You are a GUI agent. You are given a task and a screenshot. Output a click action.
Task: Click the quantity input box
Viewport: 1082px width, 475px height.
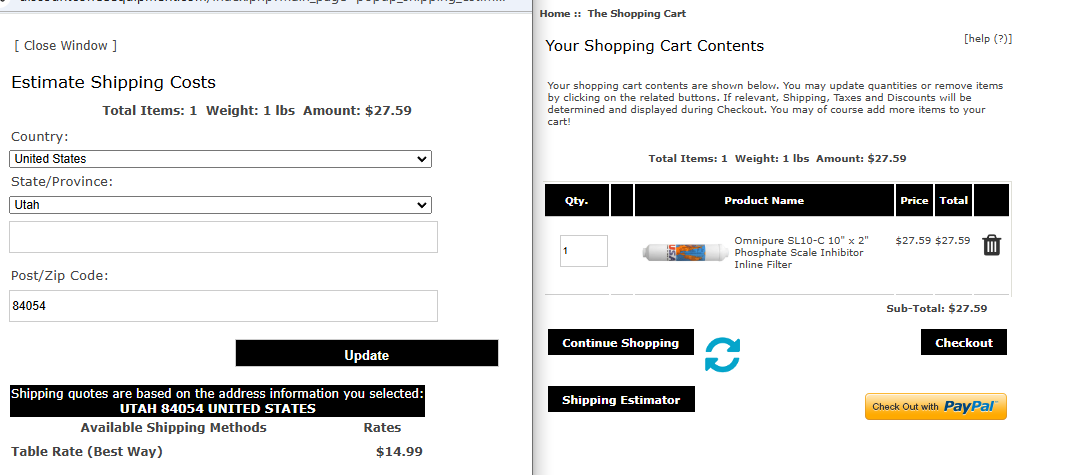pos(583,251)
